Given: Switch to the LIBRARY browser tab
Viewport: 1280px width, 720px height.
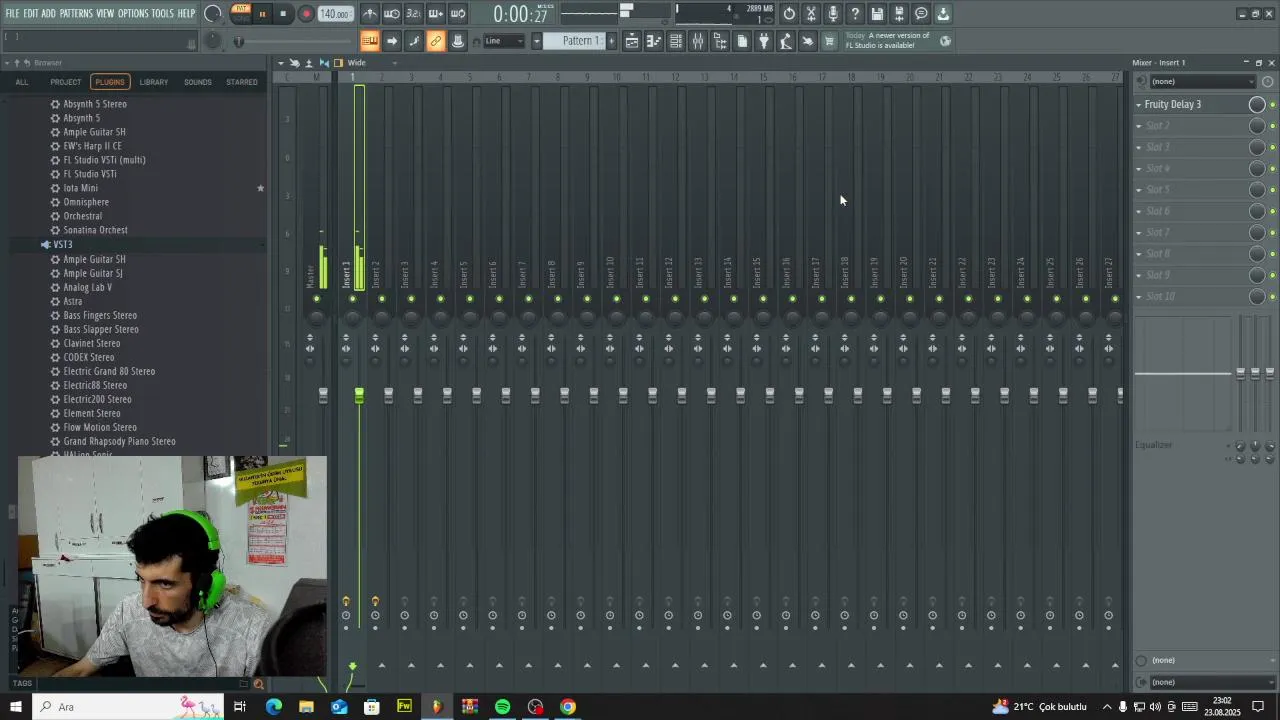Looking at the screenshot, I should [x=154, y=82].
